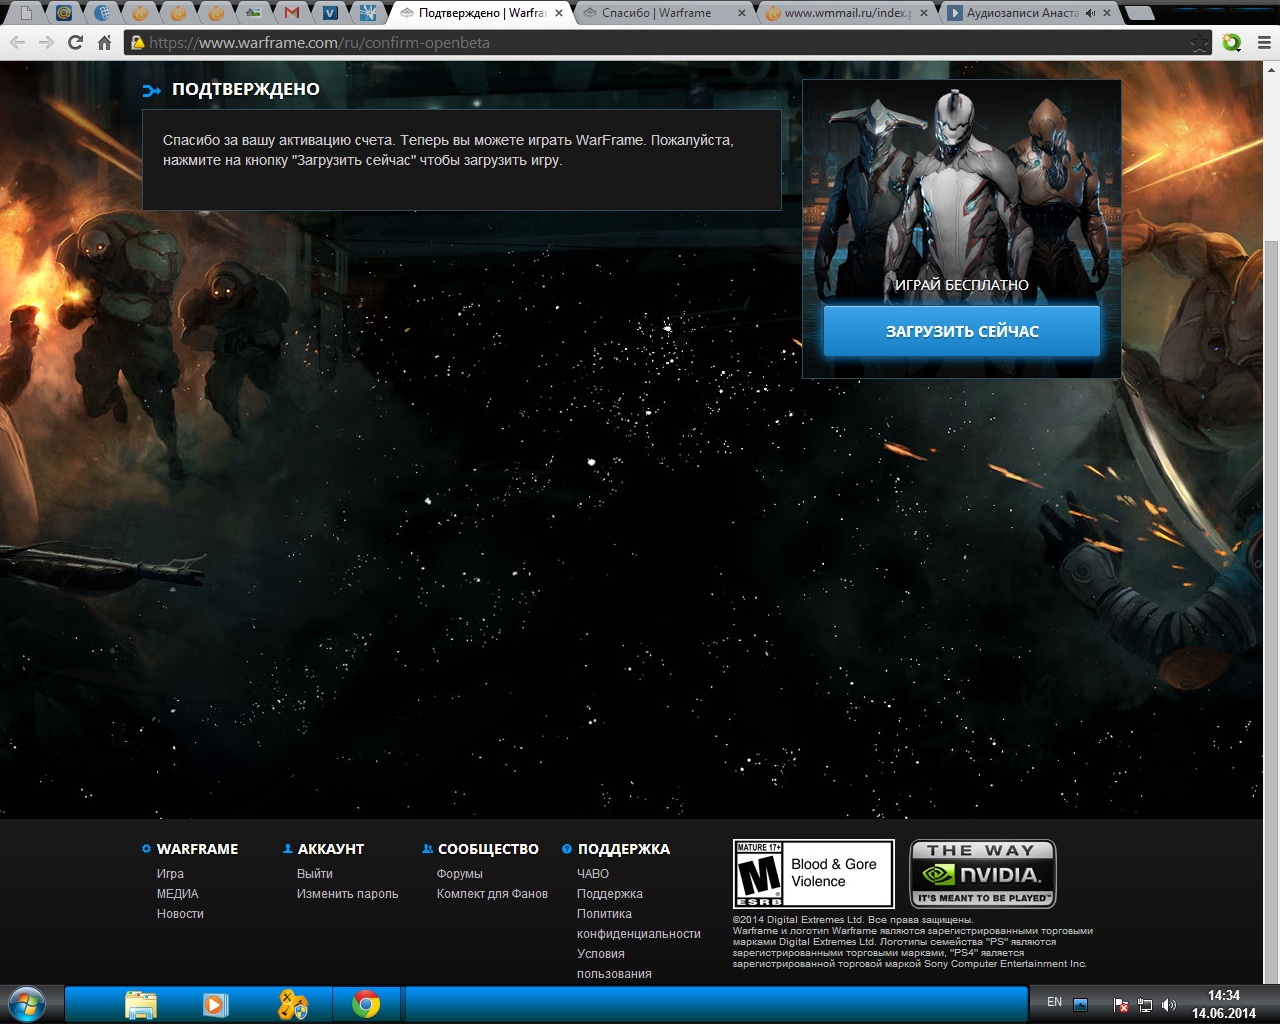
Task: Close the www.wmmail.ru tab
Action: [923, 13]
